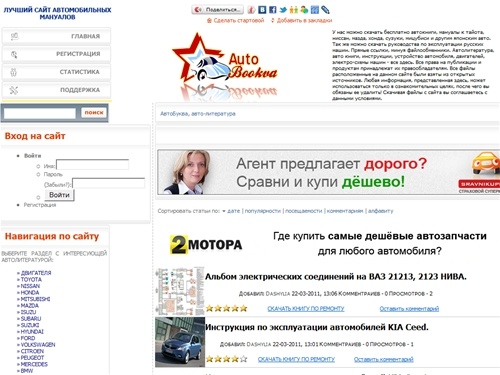Open 'Регистрация' link under login form
Screen dimensions: 500x375
point(40,205)
